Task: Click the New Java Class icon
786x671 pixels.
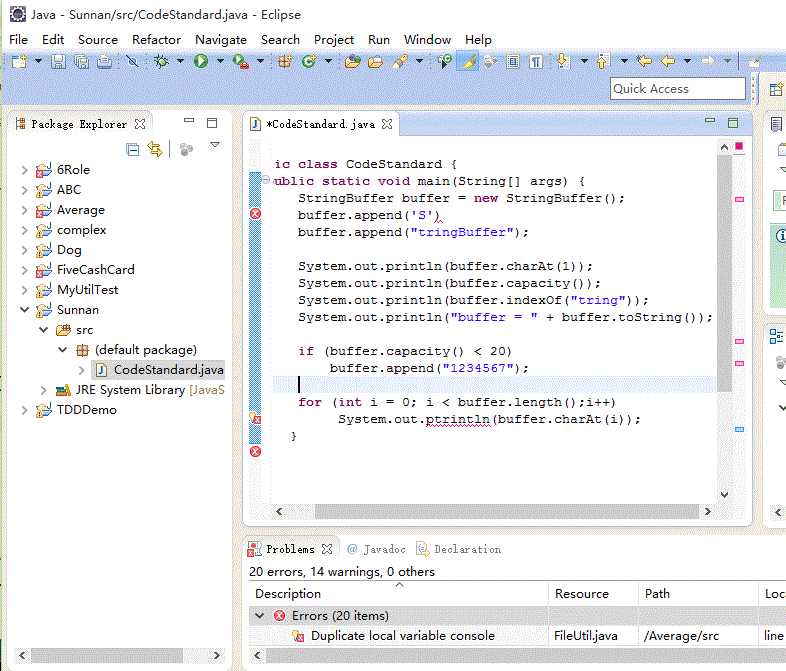Action: (x=309, y=61)
